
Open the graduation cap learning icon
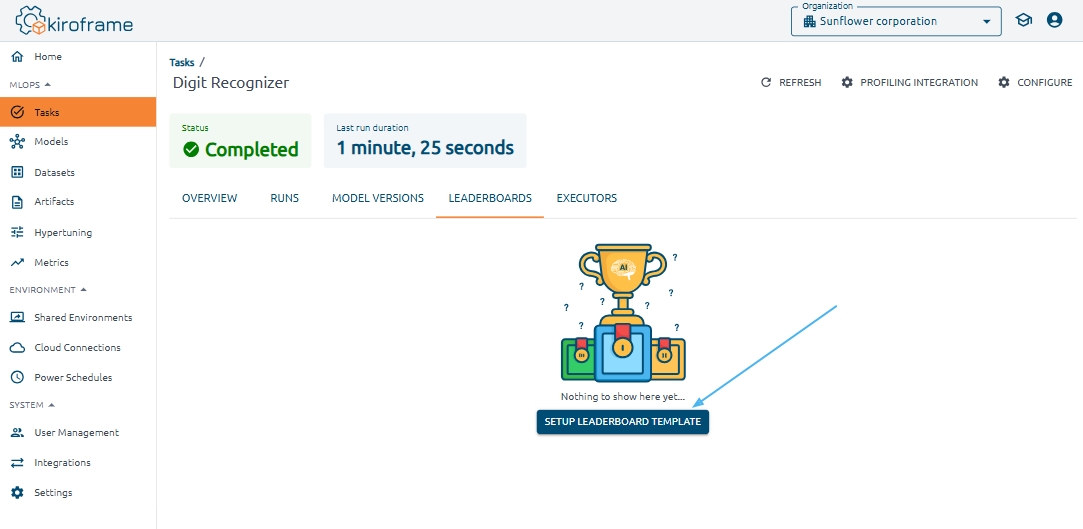point(1023,20)
